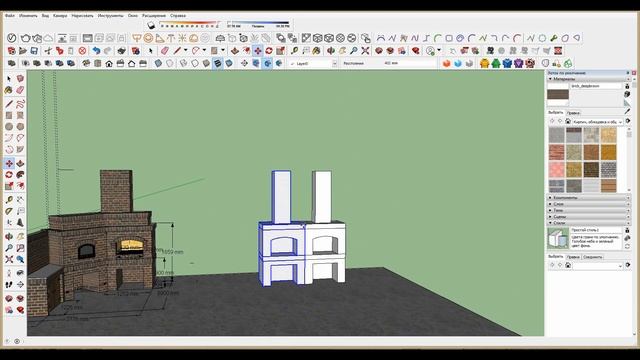Click the Create Material icon in Materials
640x360 pixels.
[627, 94]
